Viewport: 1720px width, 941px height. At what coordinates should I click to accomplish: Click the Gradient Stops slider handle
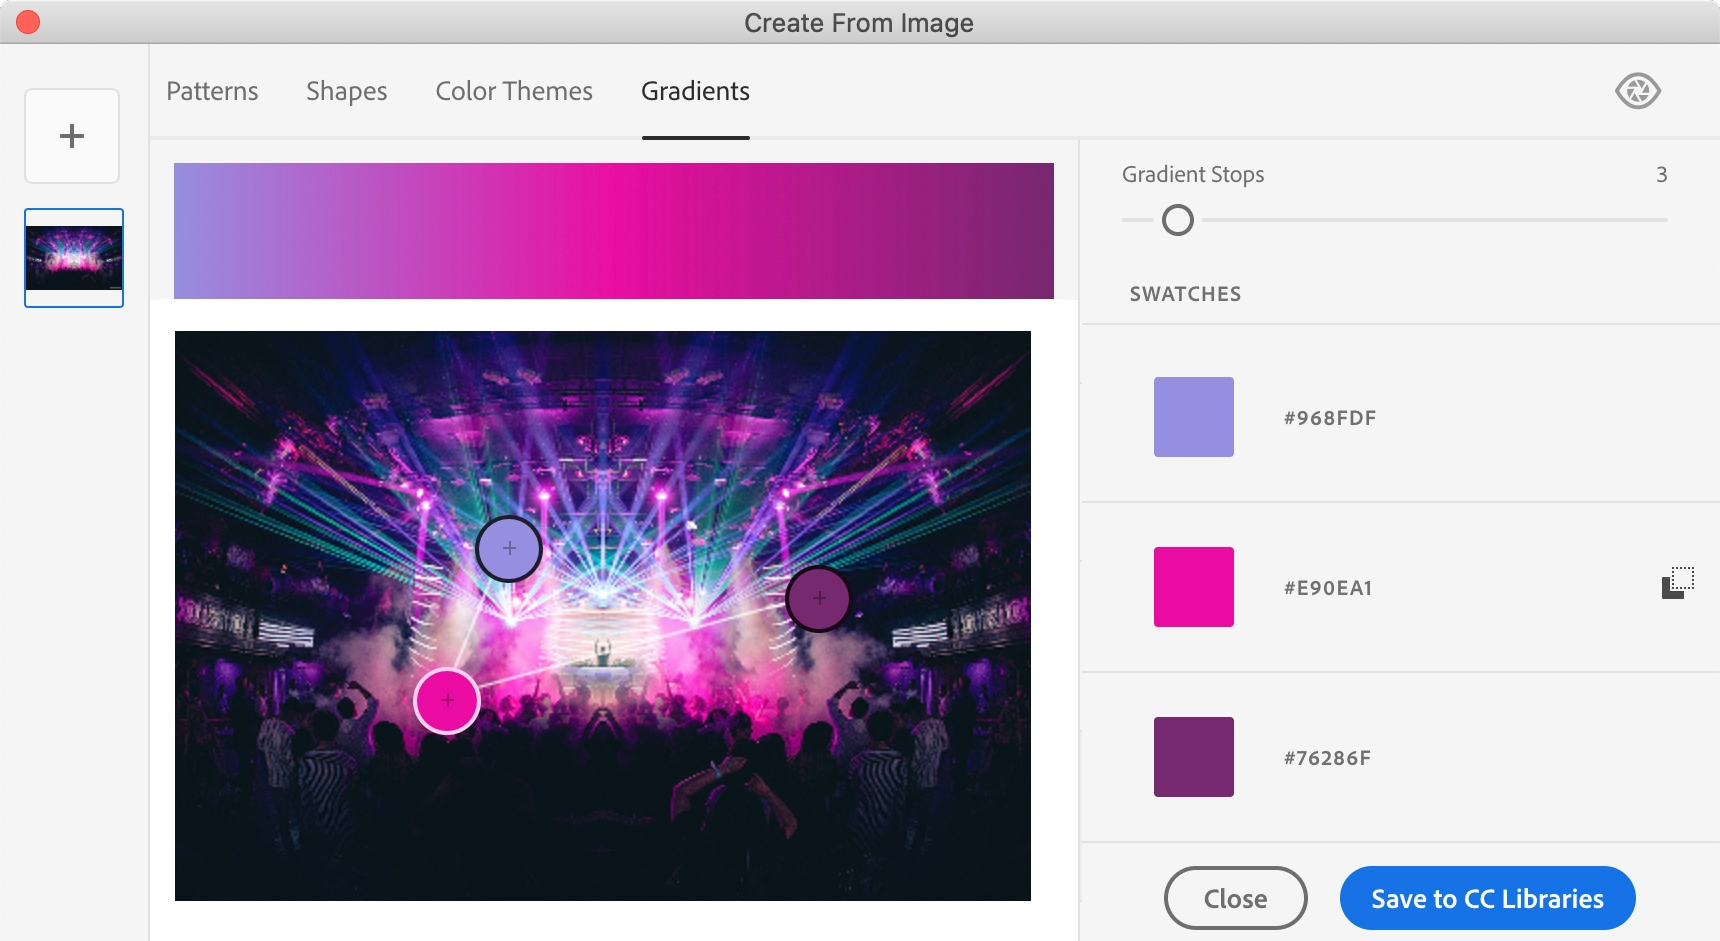pos(1178,220)
